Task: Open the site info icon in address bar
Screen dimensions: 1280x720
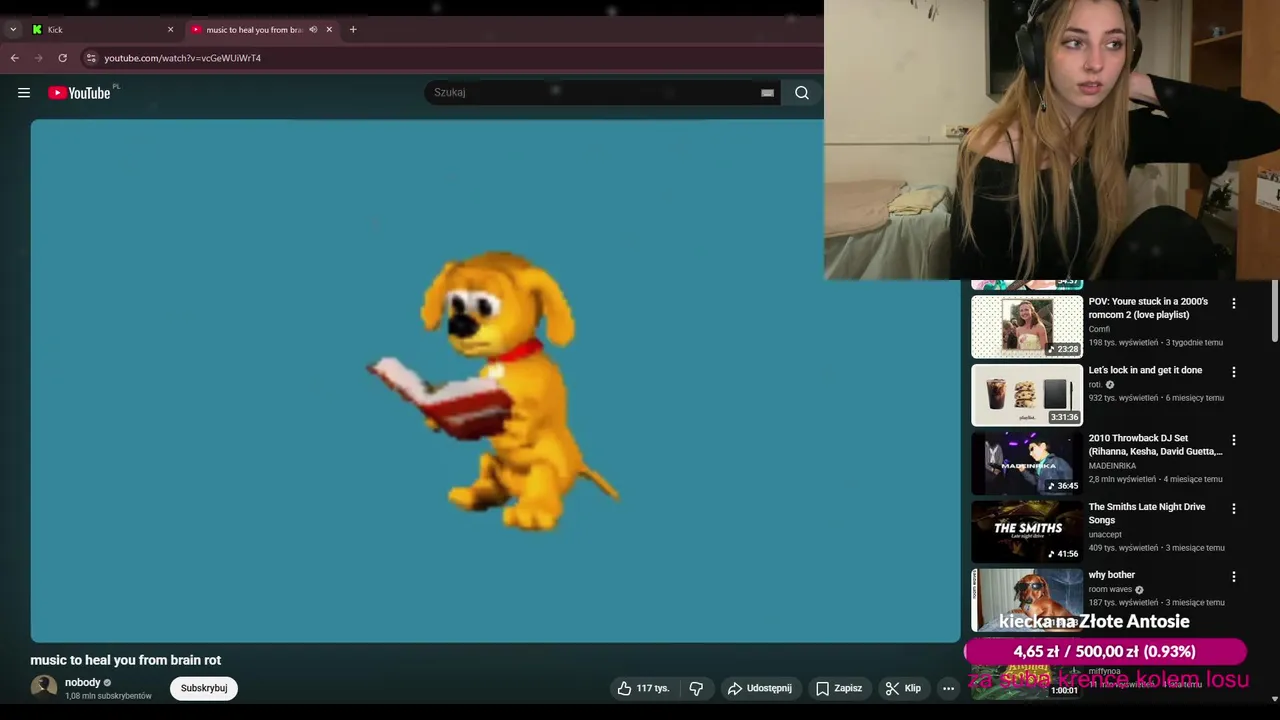Action: [x=91, y=58]
